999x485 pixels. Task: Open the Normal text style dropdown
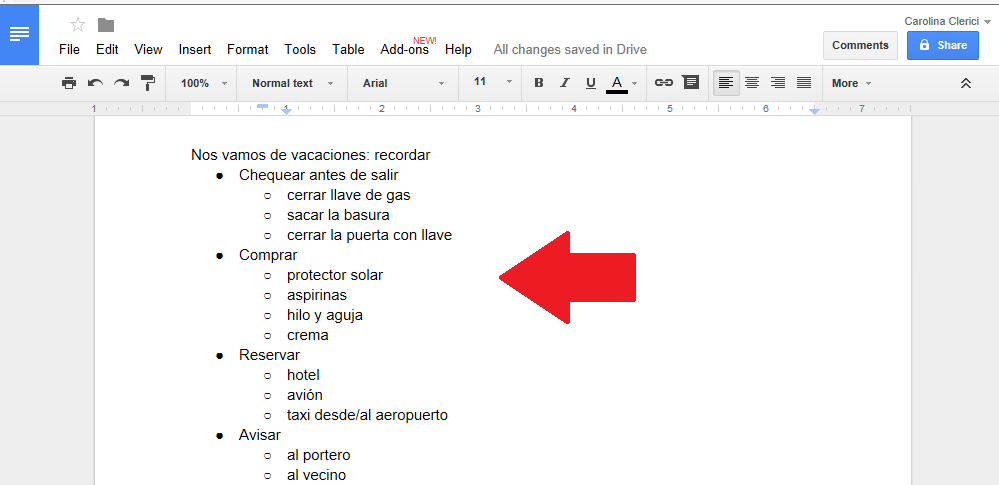292,83
